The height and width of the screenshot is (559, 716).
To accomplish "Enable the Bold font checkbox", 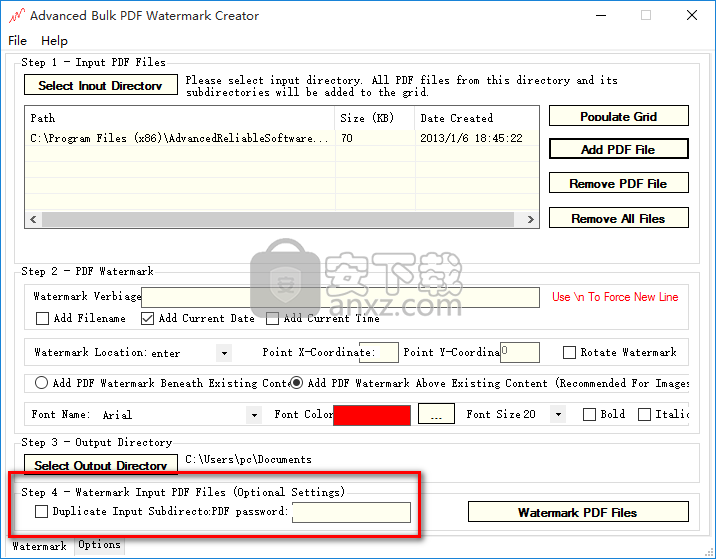I will pyautogui.click(x=589, y=414).
